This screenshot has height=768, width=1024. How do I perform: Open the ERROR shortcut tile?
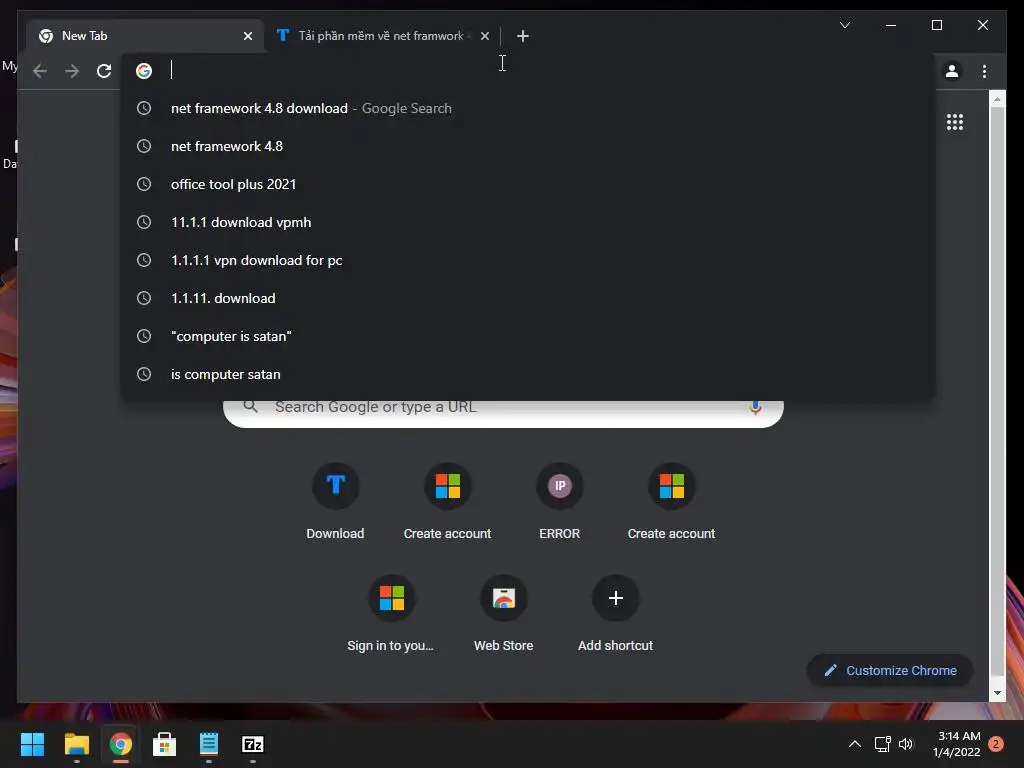[x=560, y=501]
